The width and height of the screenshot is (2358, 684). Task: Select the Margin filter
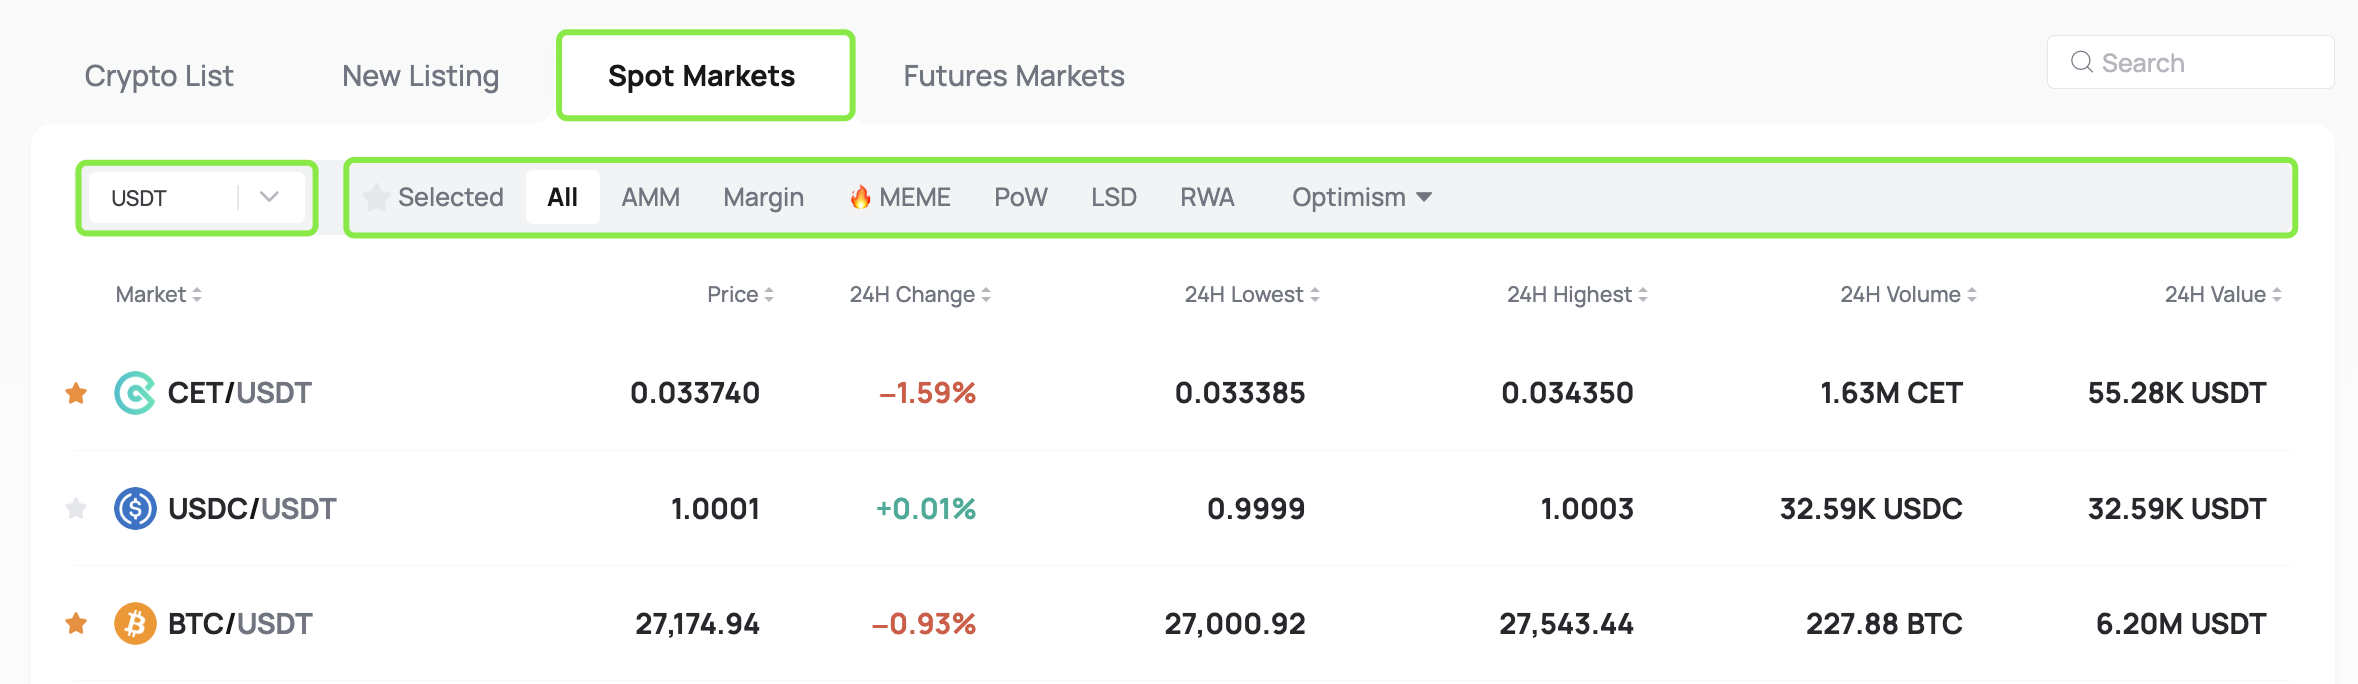point(763,197)
